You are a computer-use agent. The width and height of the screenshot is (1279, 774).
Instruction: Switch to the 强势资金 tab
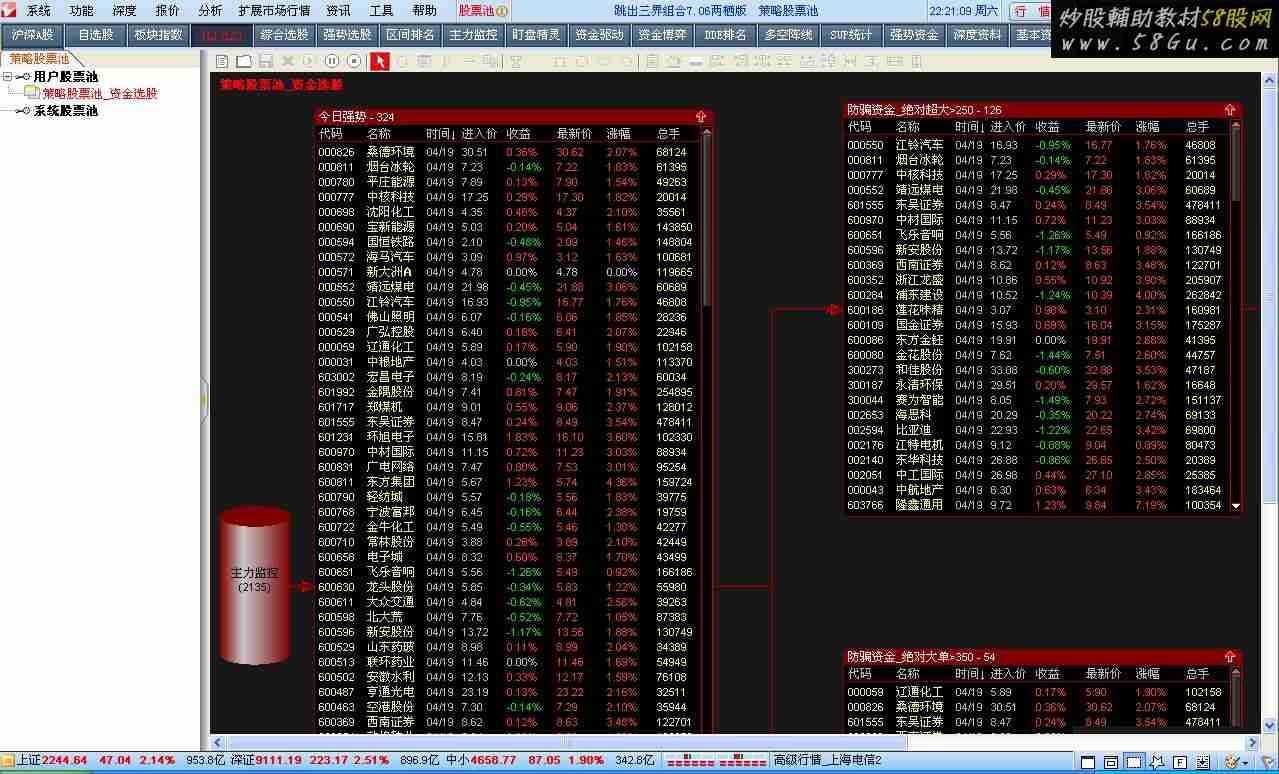[914, 35]
